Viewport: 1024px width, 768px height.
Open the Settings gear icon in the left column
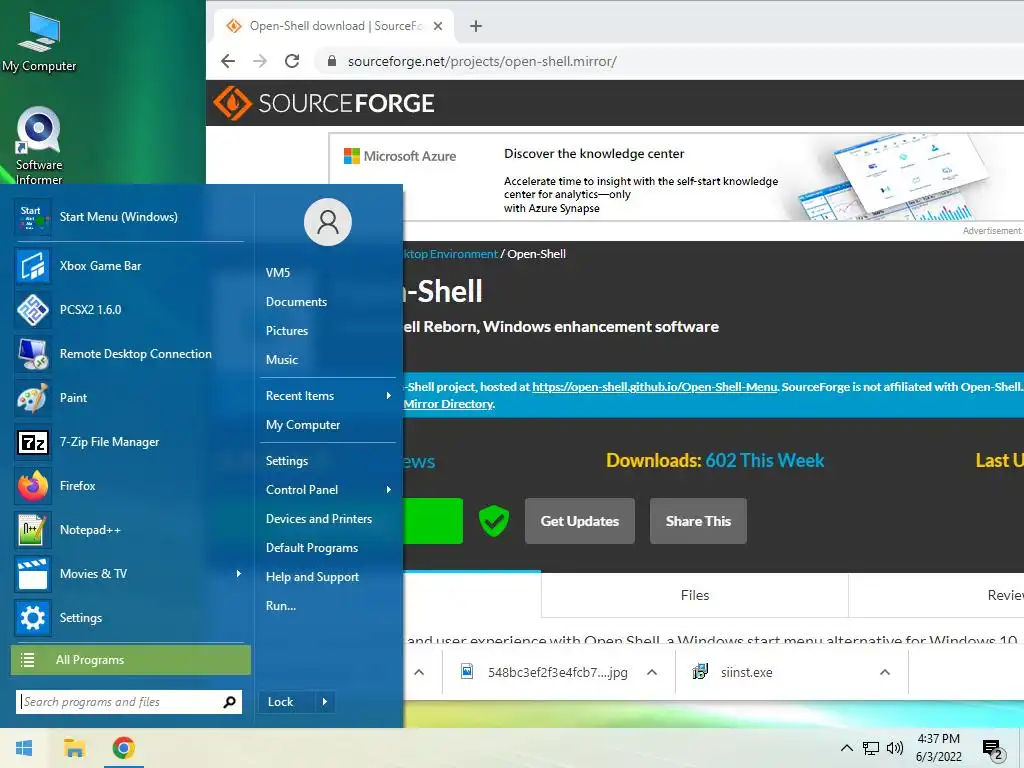[x=33, y=618]
